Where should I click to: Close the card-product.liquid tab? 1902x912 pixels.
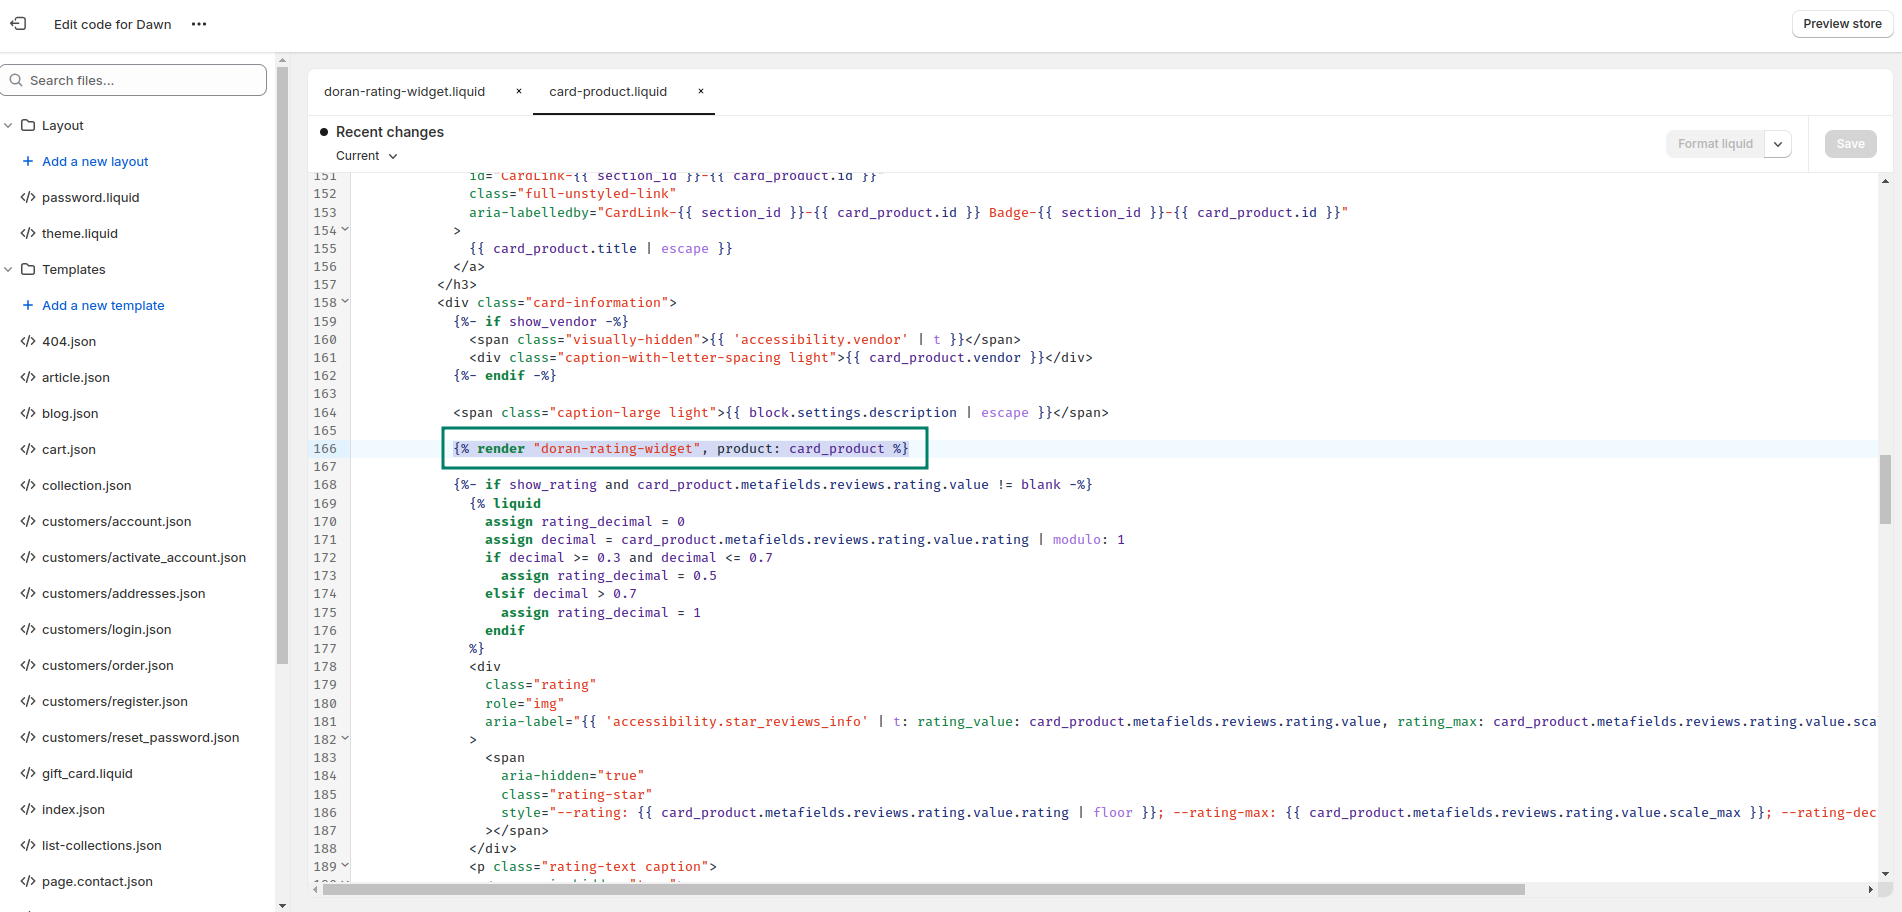pos(701,91)
